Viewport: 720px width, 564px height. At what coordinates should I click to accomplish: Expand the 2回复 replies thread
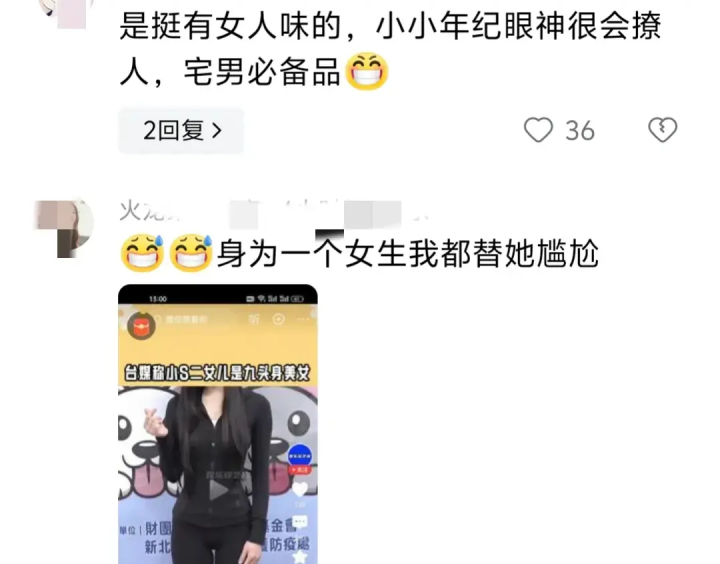[181, 130]
